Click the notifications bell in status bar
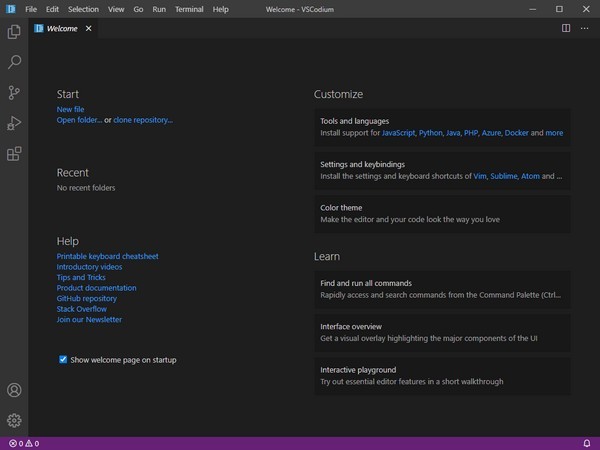The image size is (600, 450). (586, 443)
